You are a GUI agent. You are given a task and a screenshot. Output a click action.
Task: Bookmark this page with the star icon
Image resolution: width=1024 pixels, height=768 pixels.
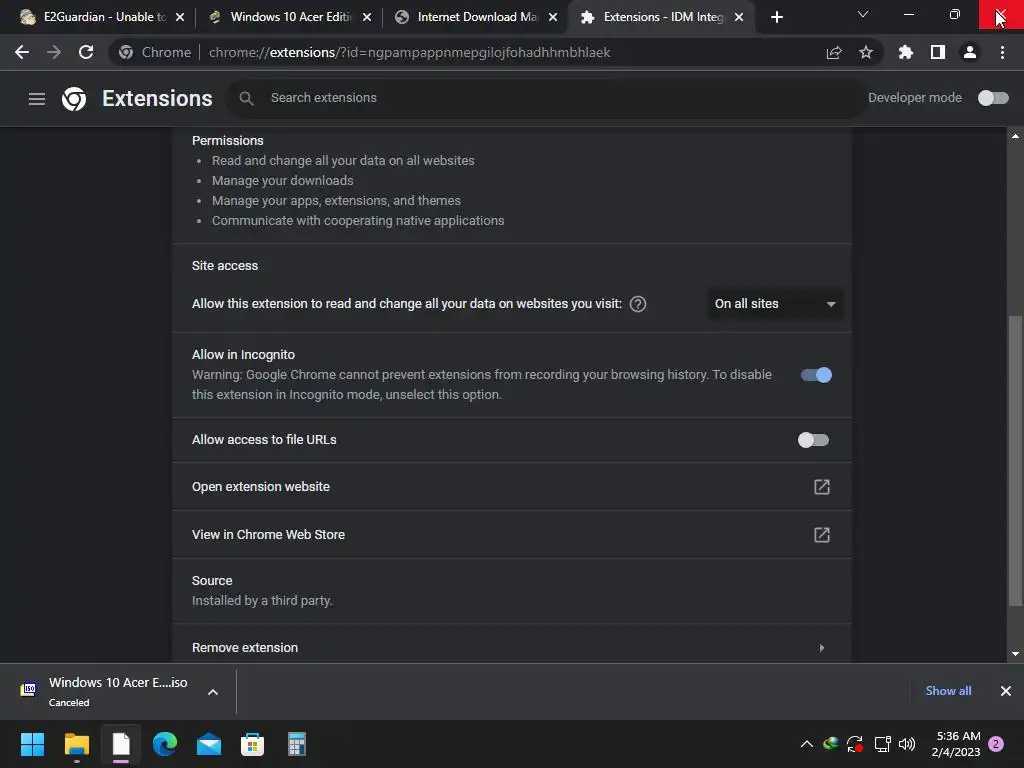866,52
